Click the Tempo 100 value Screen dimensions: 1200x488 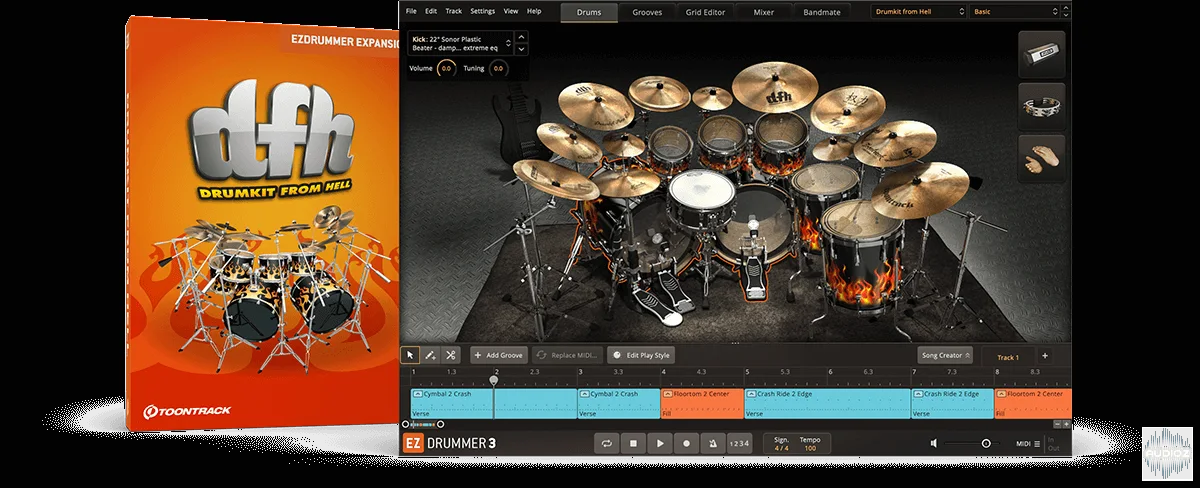810,447
